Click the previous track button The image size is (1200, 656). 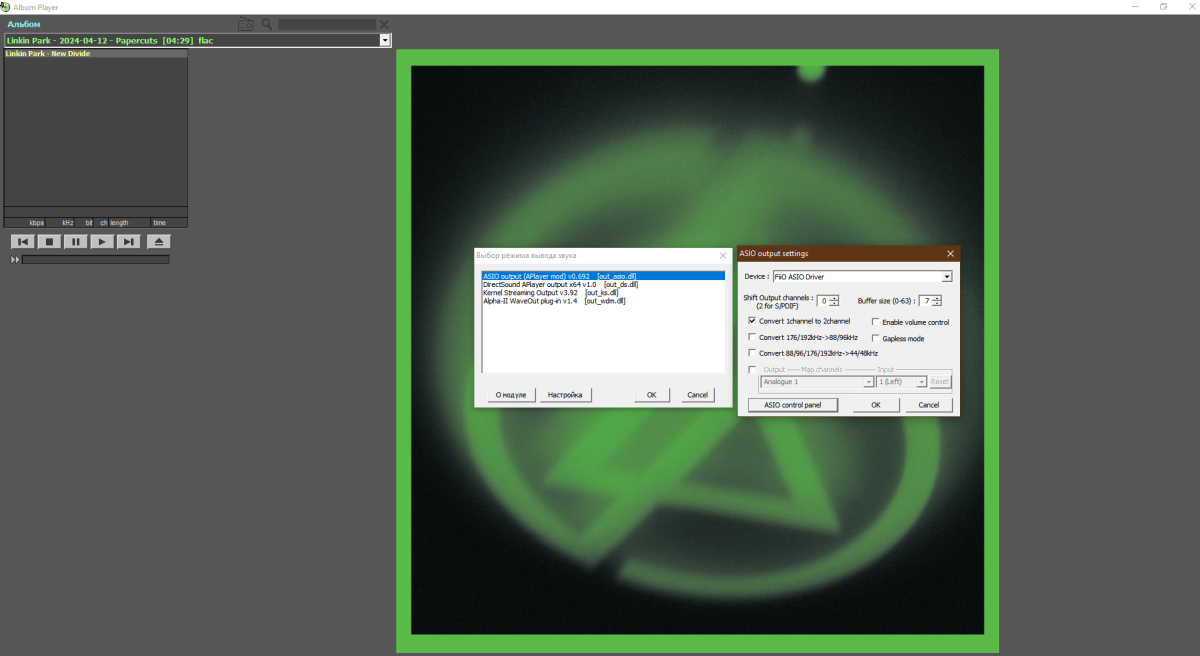(22, 241)
